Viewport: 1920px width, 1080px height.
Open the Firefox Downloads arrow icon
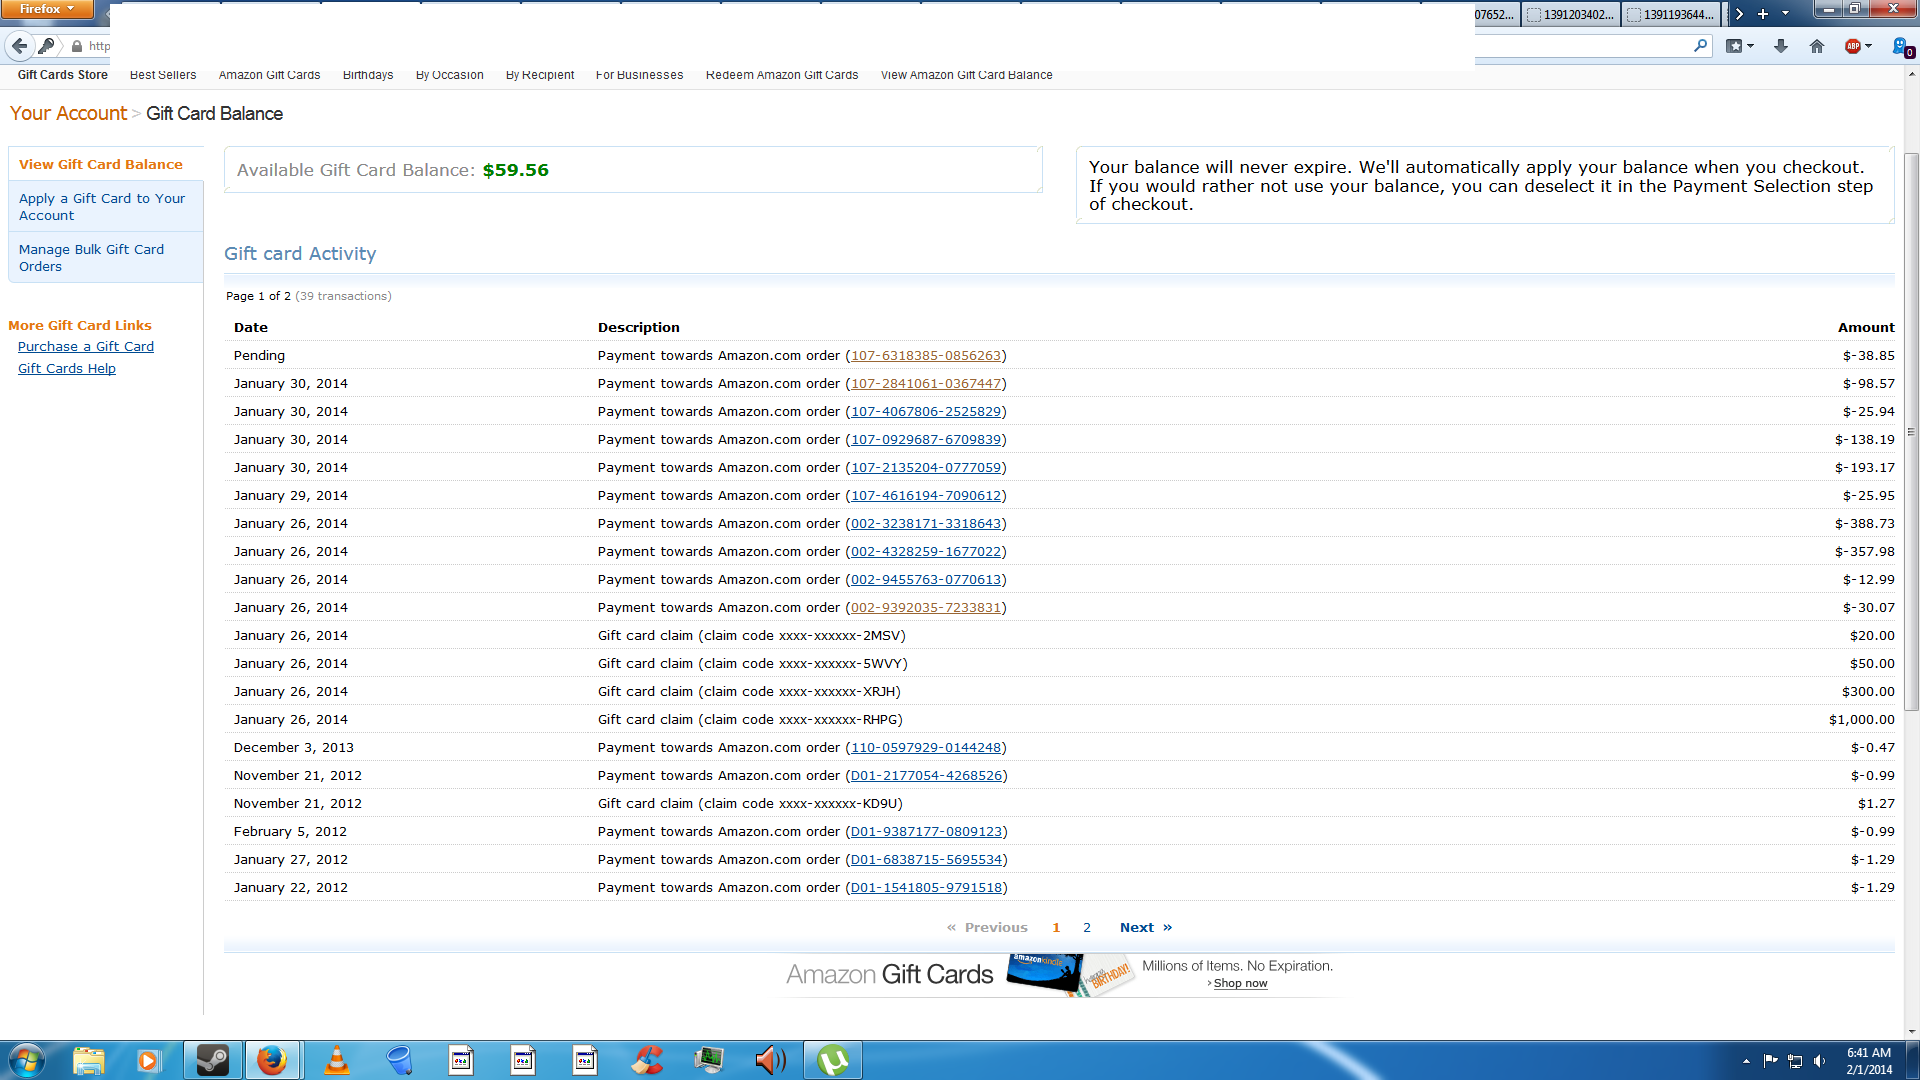[x=1781, y=46]
